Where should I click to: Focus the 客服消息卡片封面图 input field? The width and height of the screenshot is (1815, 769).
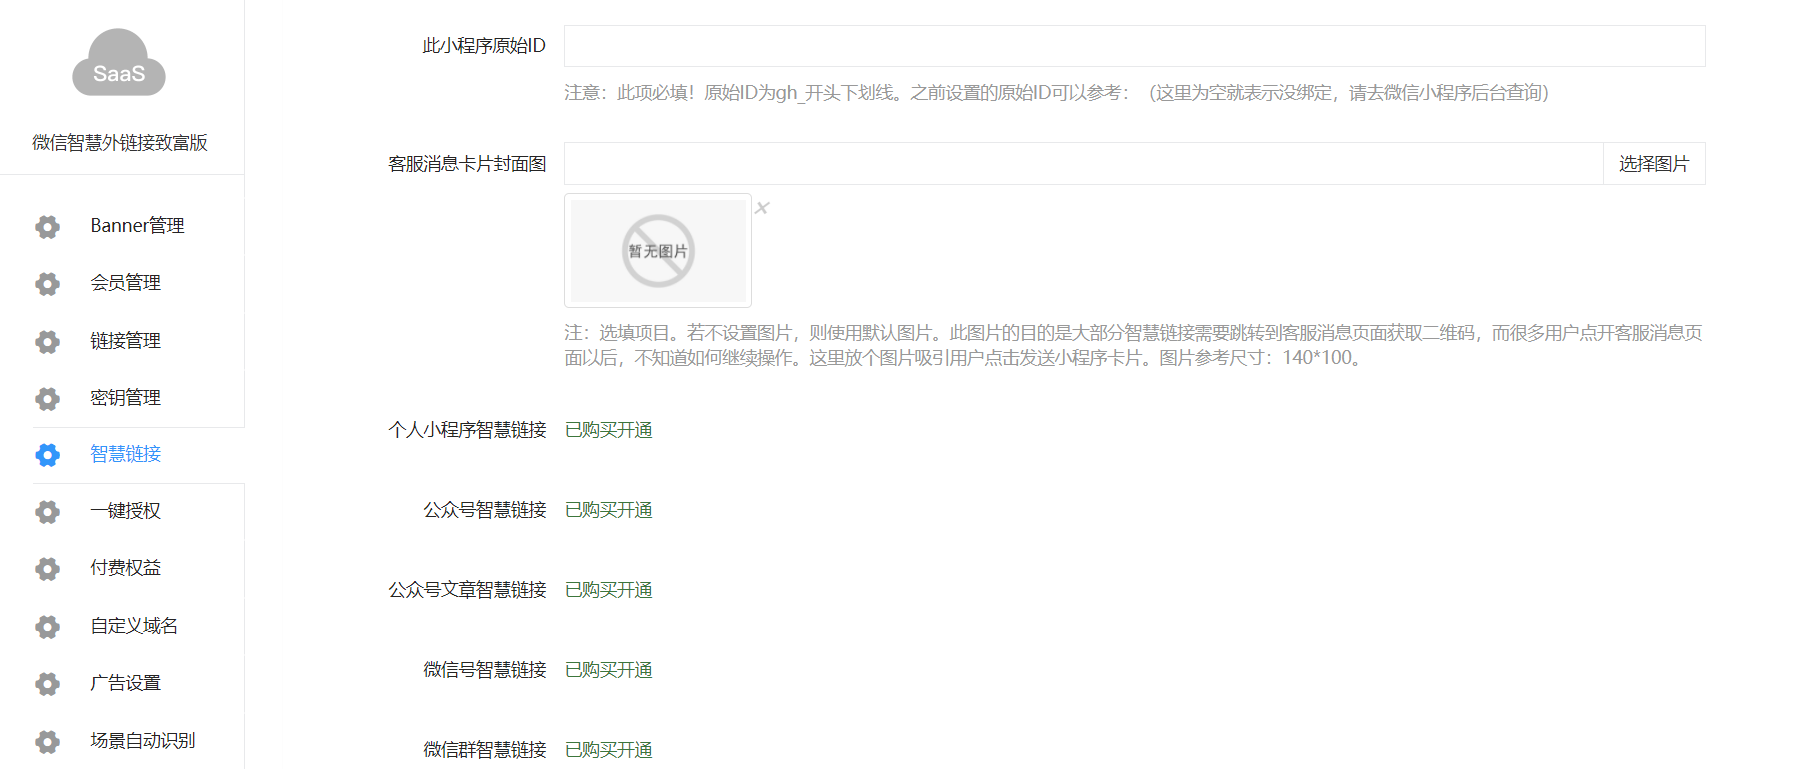(1084, 164)
